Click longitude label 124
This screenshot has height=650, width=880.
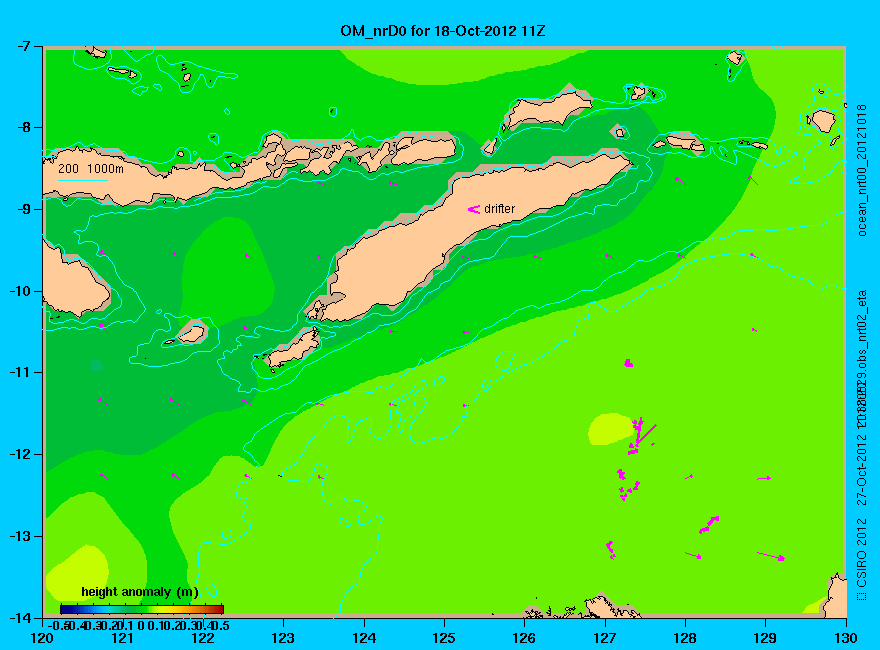click(x=364, y=638)
